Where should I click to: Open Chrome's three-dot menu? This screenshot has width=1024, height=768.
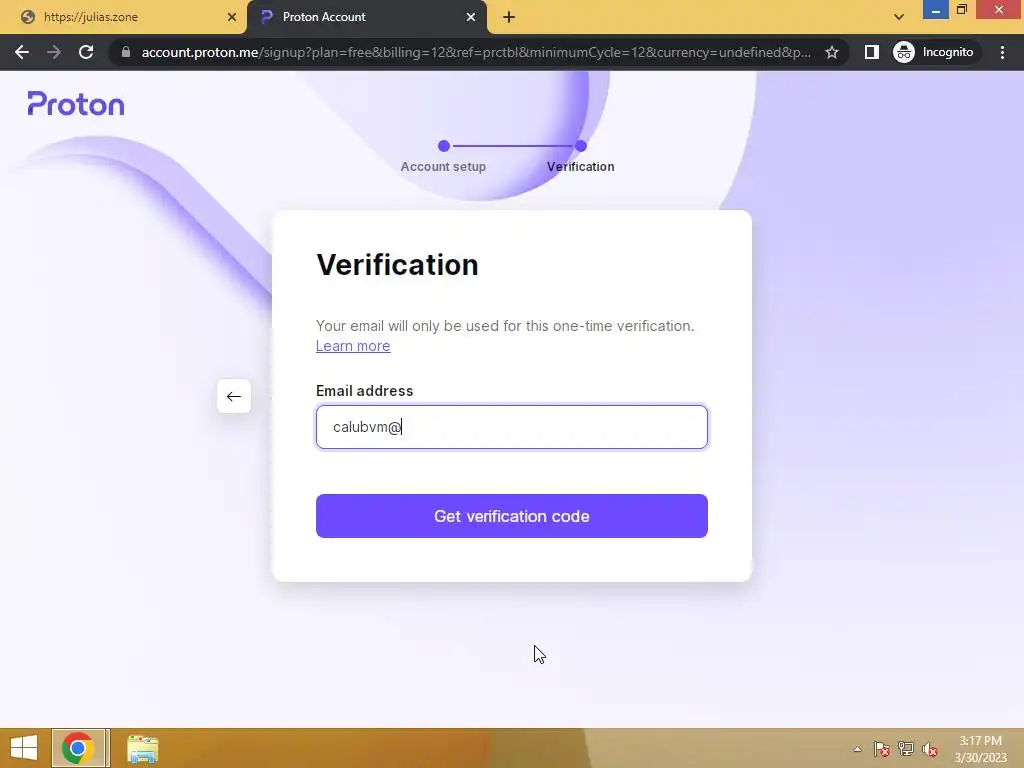[1002, 52]
